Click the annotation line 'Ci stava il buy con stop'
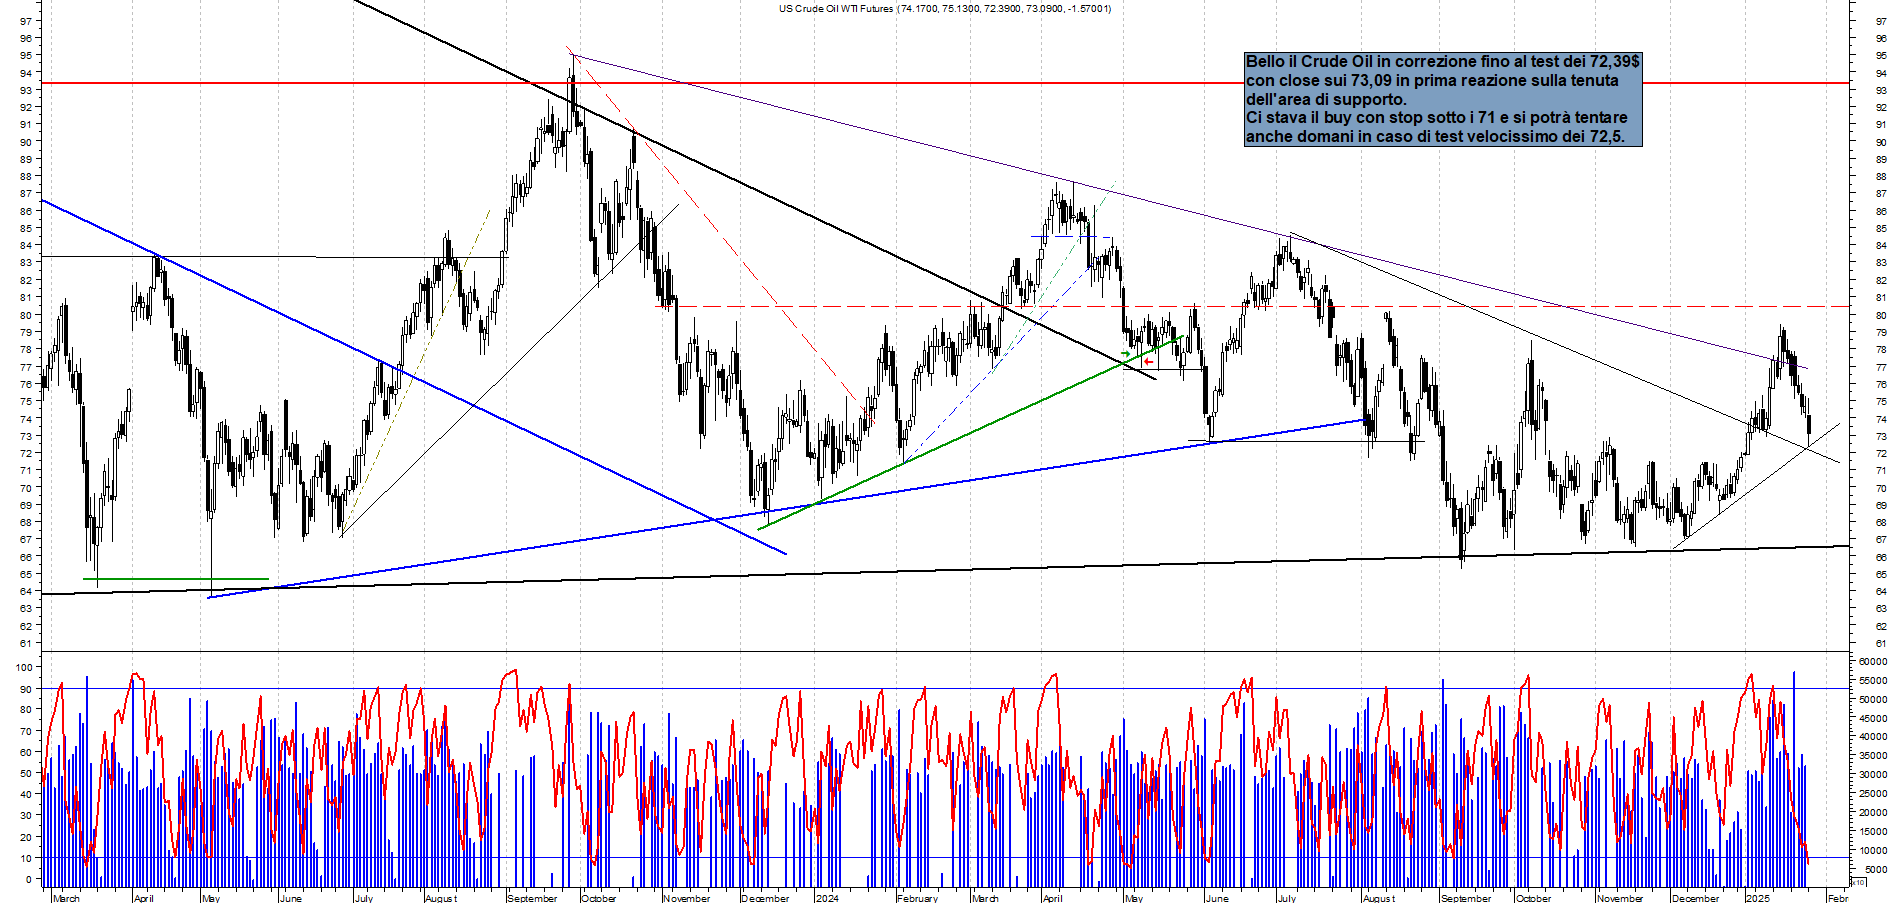1890x903 pixels. pyautogui.click(x=1437, y=118)
